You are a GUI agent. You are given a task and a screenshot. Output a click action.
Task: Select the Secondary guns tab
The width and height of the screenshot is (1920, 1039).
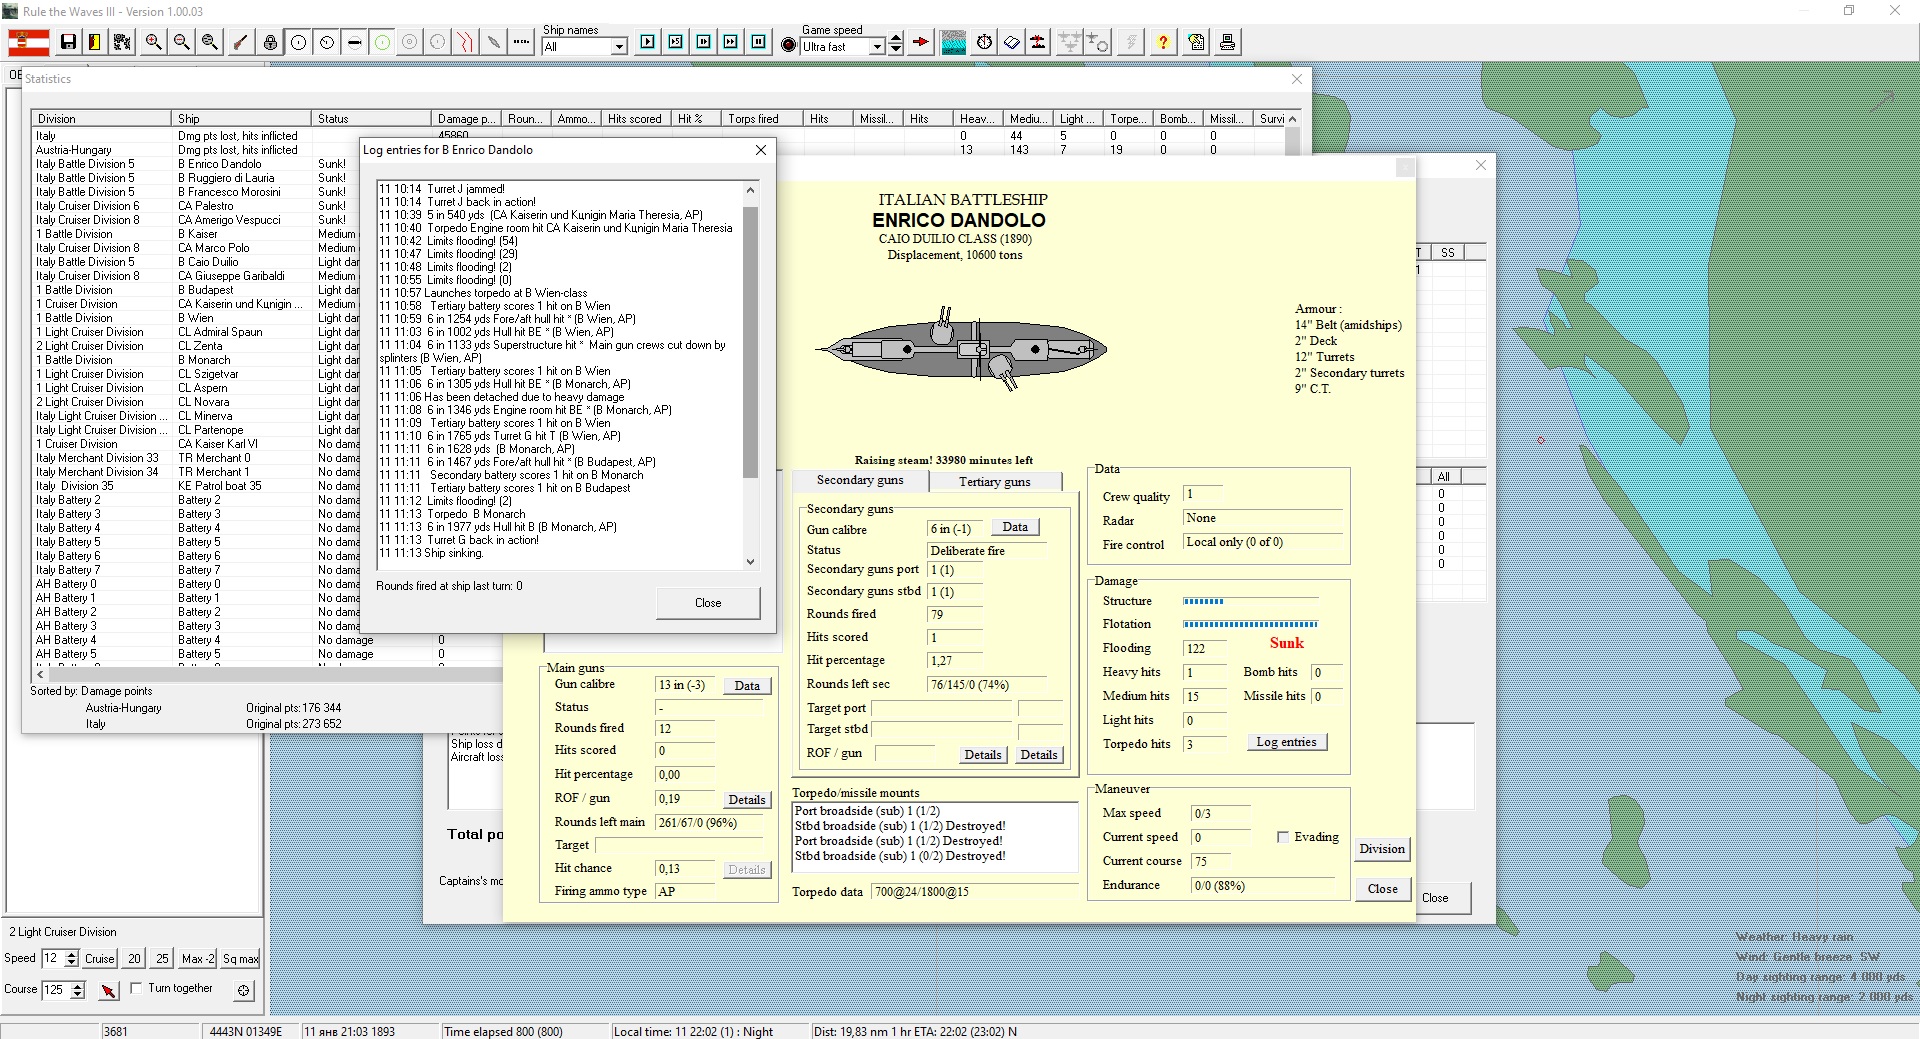tap(859, 480)
